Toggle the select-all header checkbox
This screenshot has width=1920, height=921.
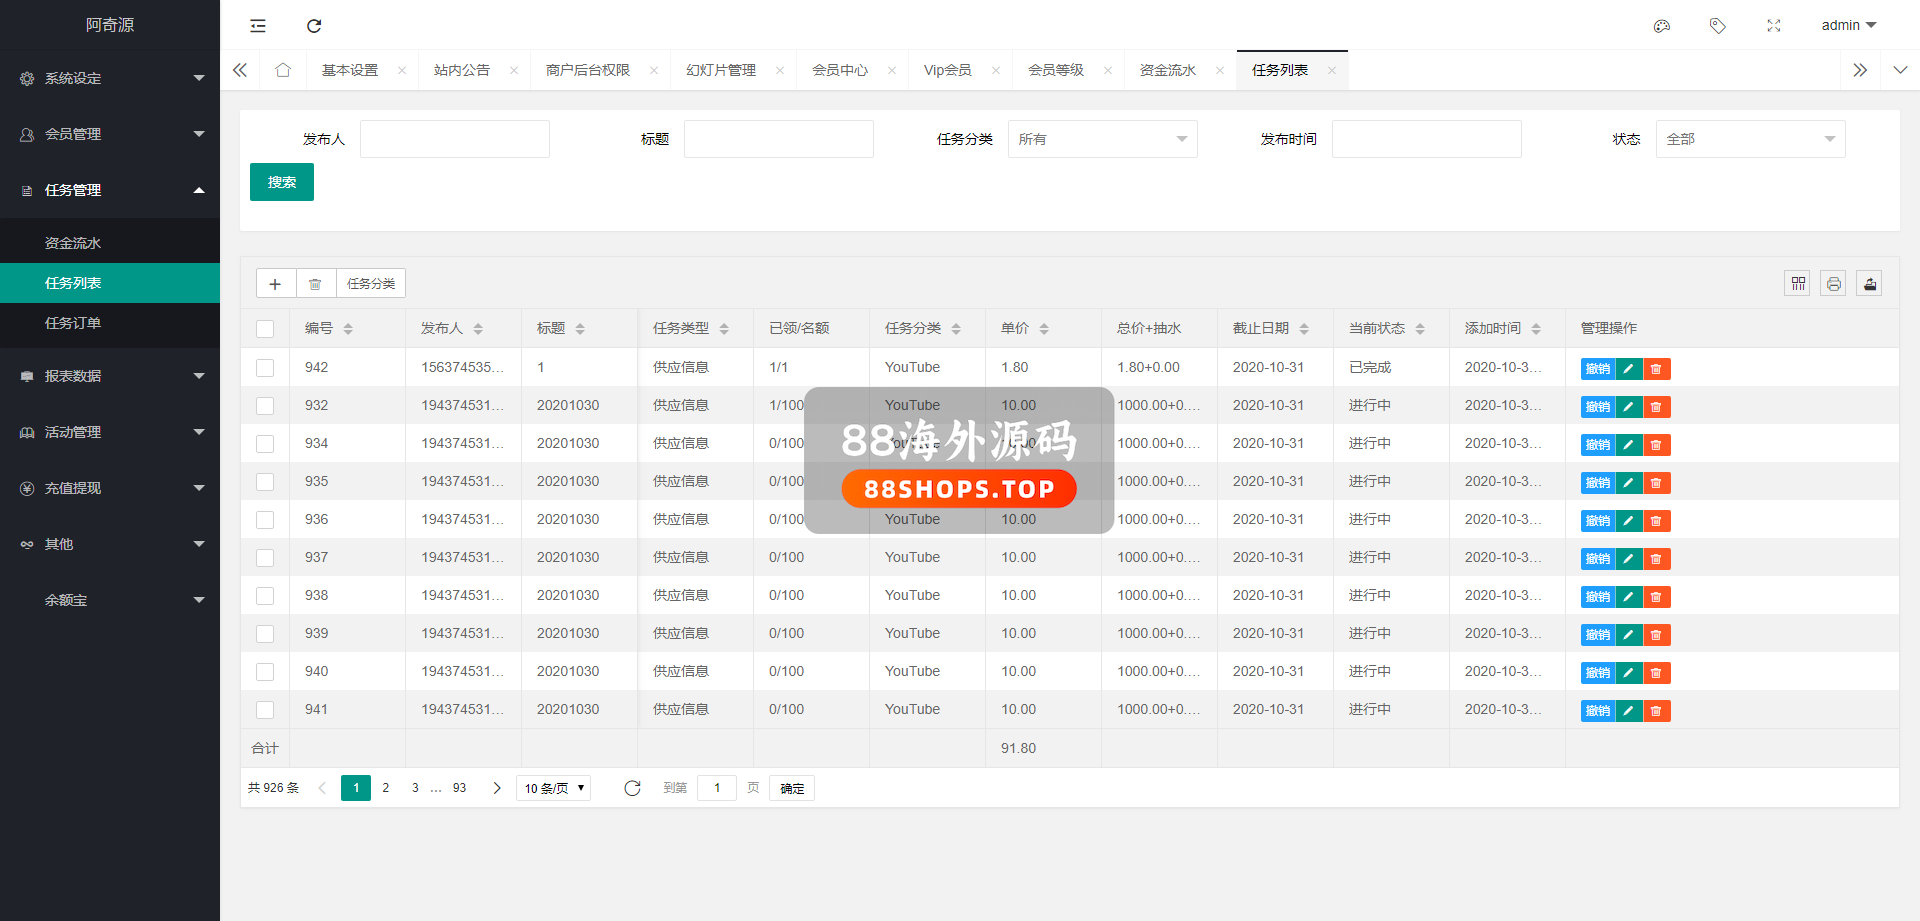(265, 329)
